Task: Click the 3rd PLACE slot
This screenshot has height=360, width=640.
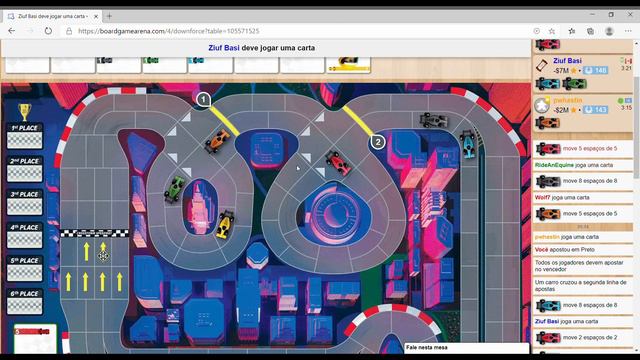Action: 24,202
